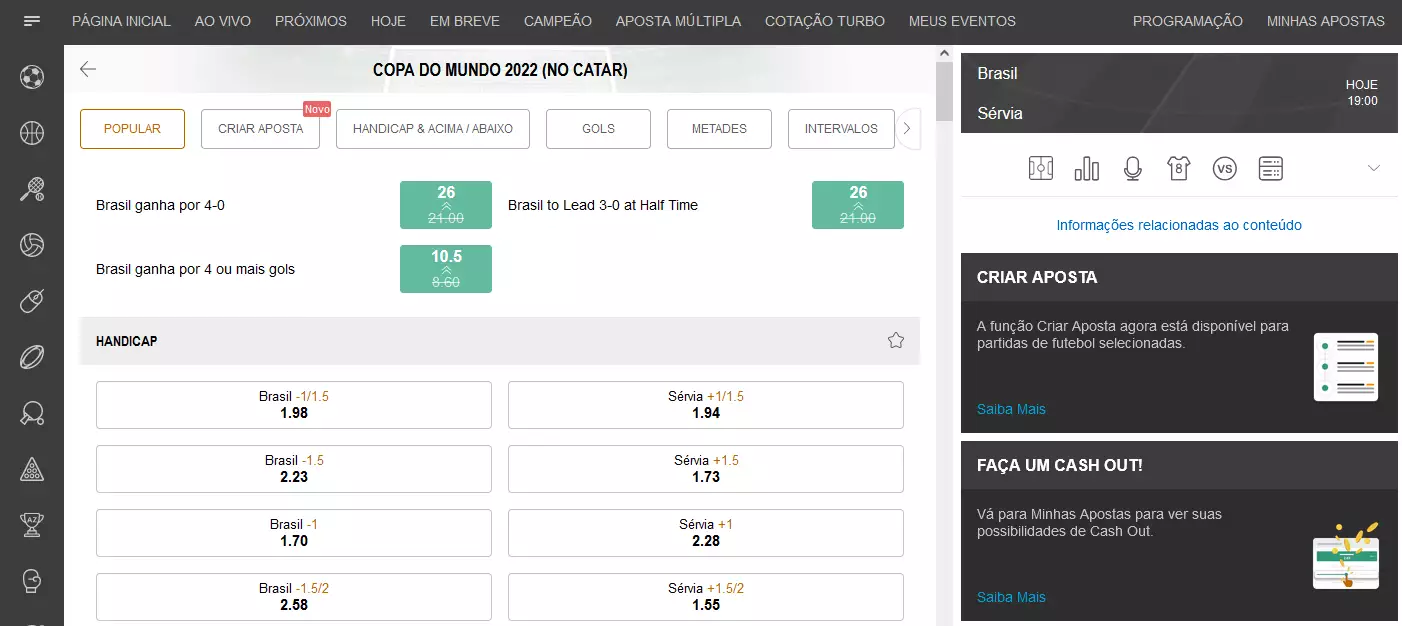Open AO VIVO in the top menu
1402x626 pixels.
click(222, 21)
